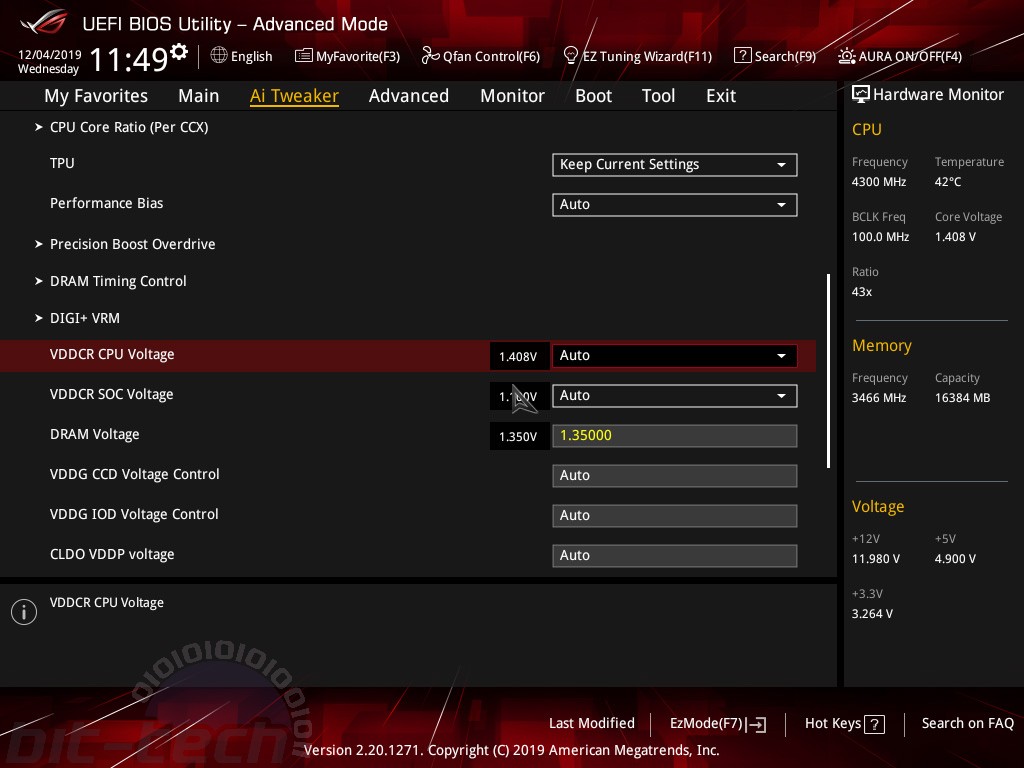Open Search(F9)
The image size is (1024, 768).
tap(775, 56)
